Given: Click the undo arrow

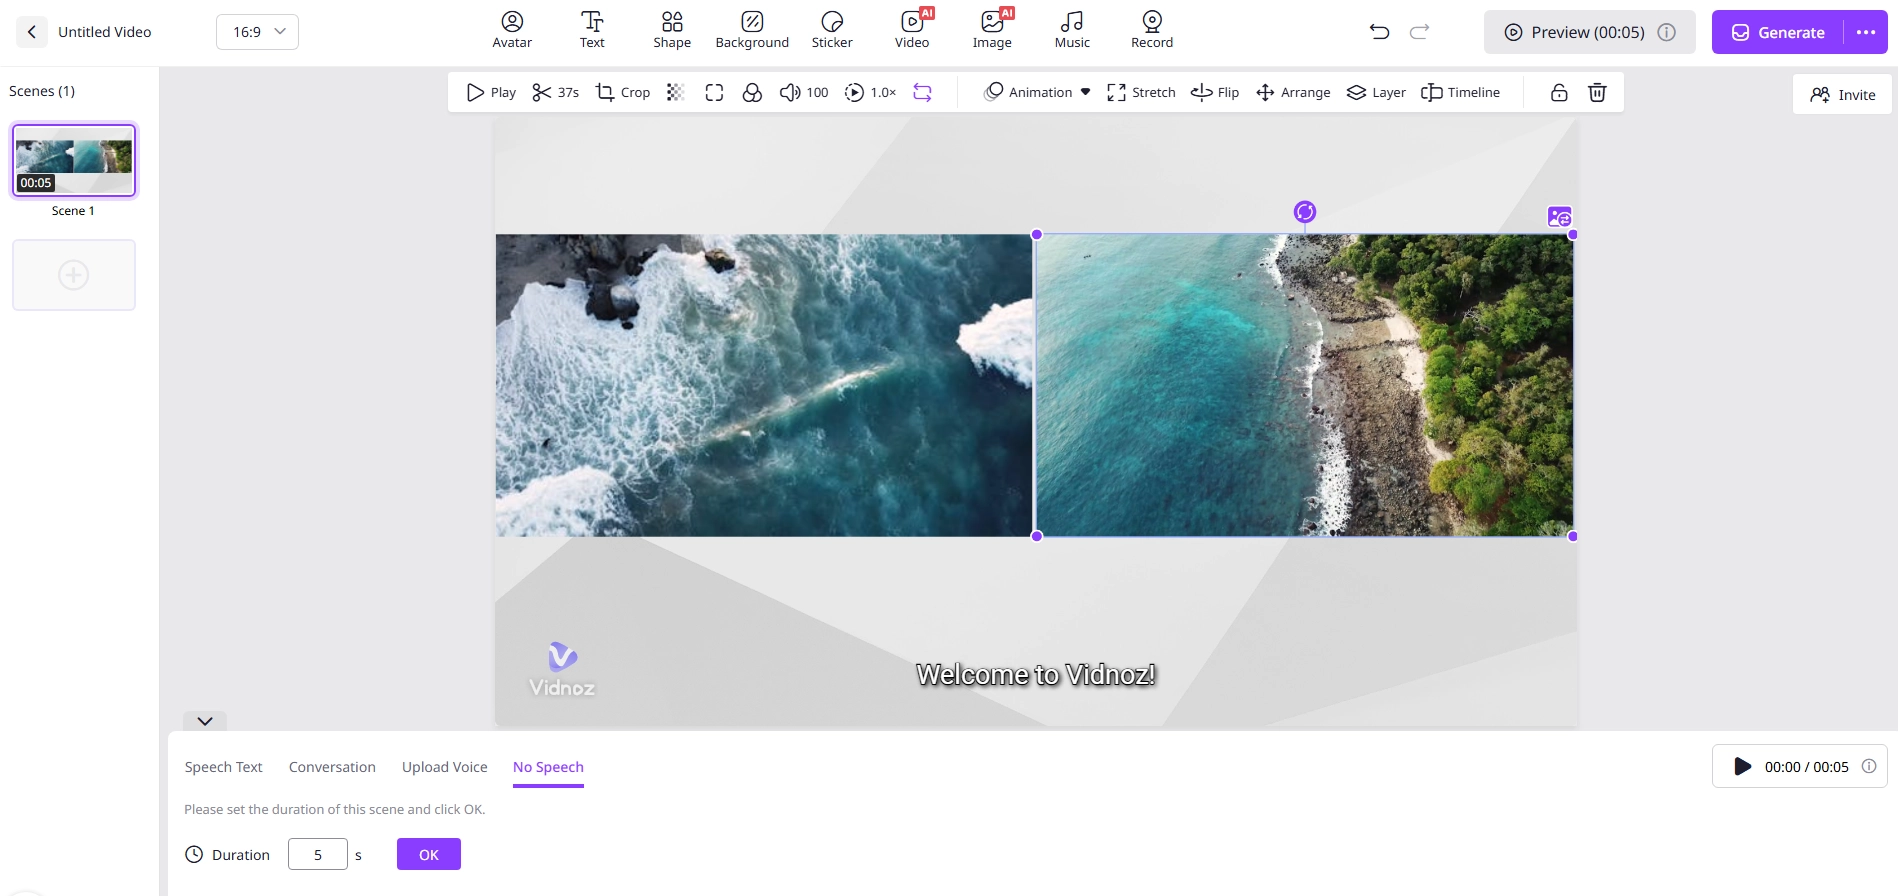Looking at the screenshot, I should coord(1379,32).
